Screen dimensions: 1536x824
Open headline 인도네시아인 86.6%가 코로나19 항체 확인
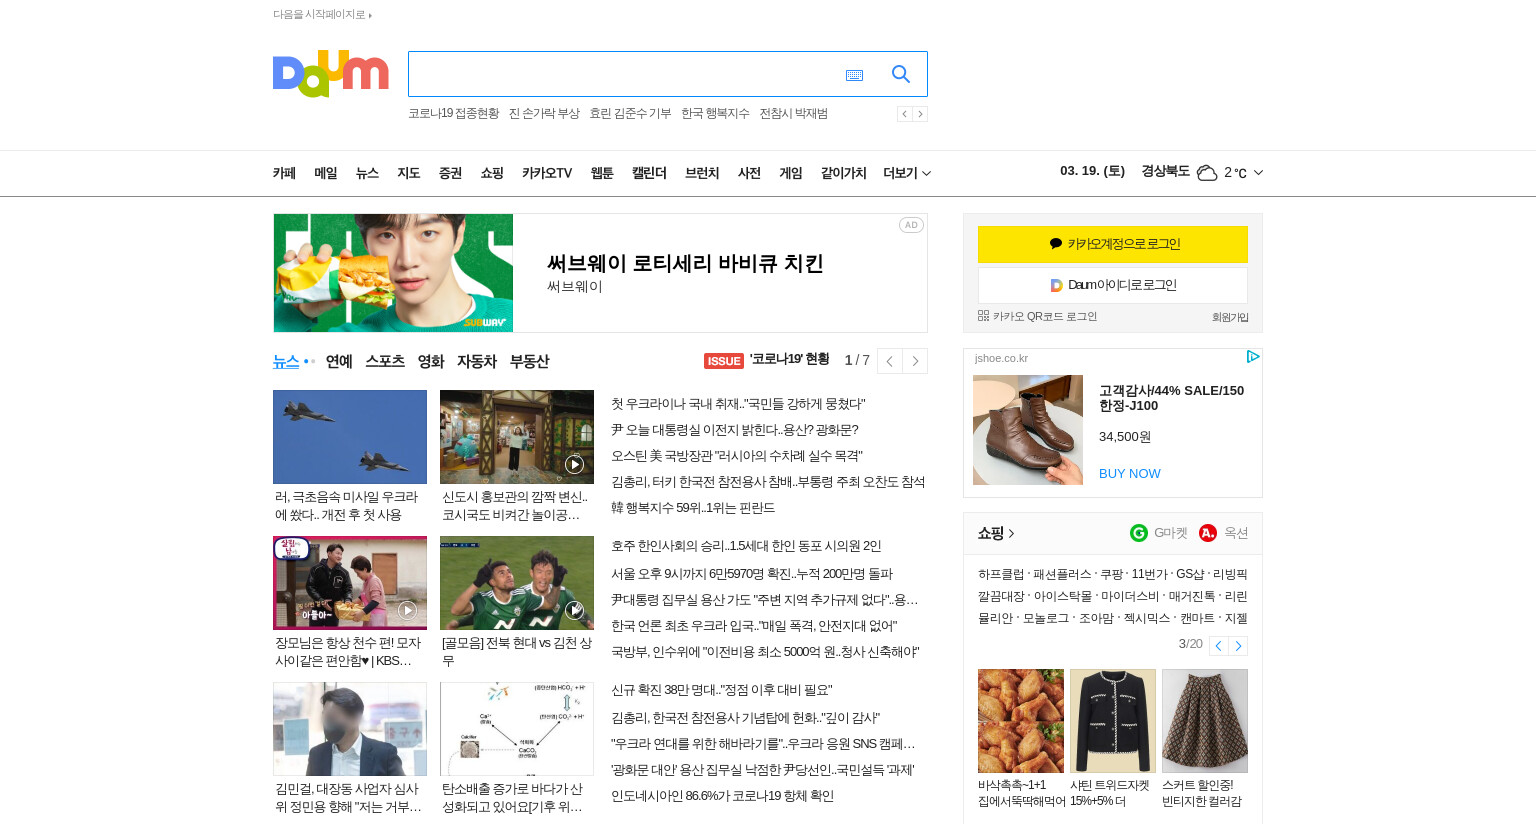tap(722, 796)
